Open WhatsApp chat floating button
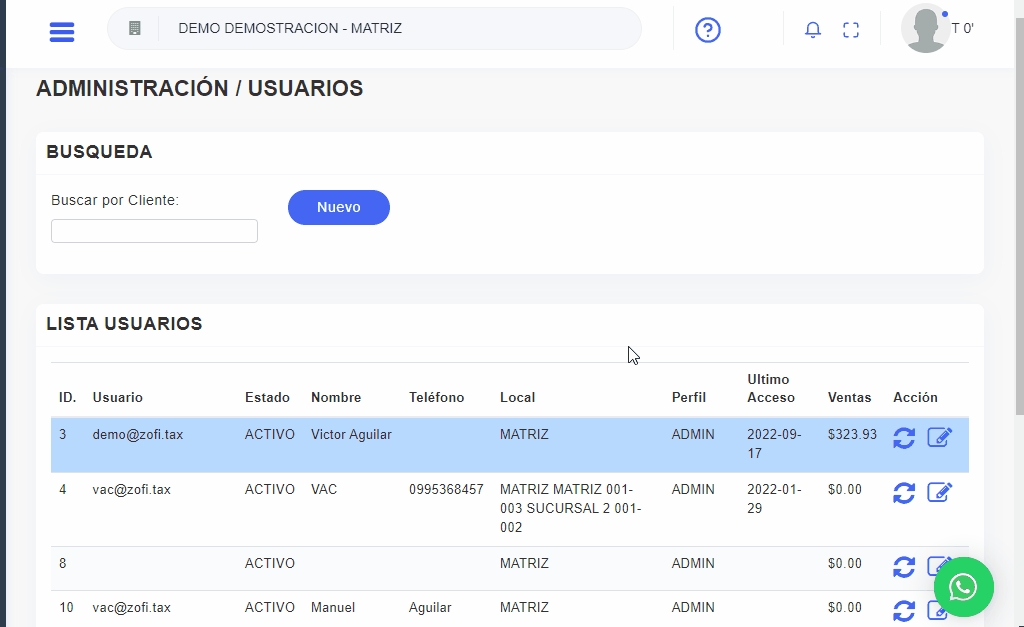 (x=963, y=587)
